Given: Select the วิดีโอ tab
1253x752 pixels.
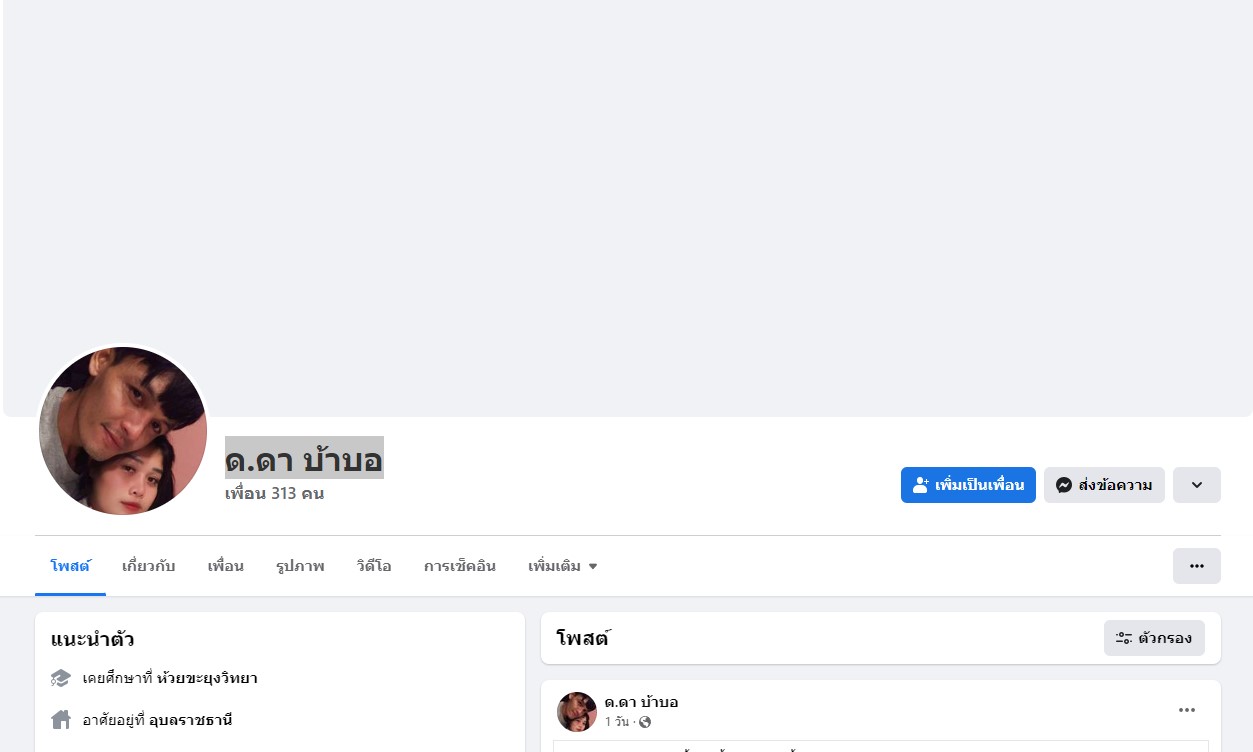Looking at the screenshot, I should tap(374, 566).
